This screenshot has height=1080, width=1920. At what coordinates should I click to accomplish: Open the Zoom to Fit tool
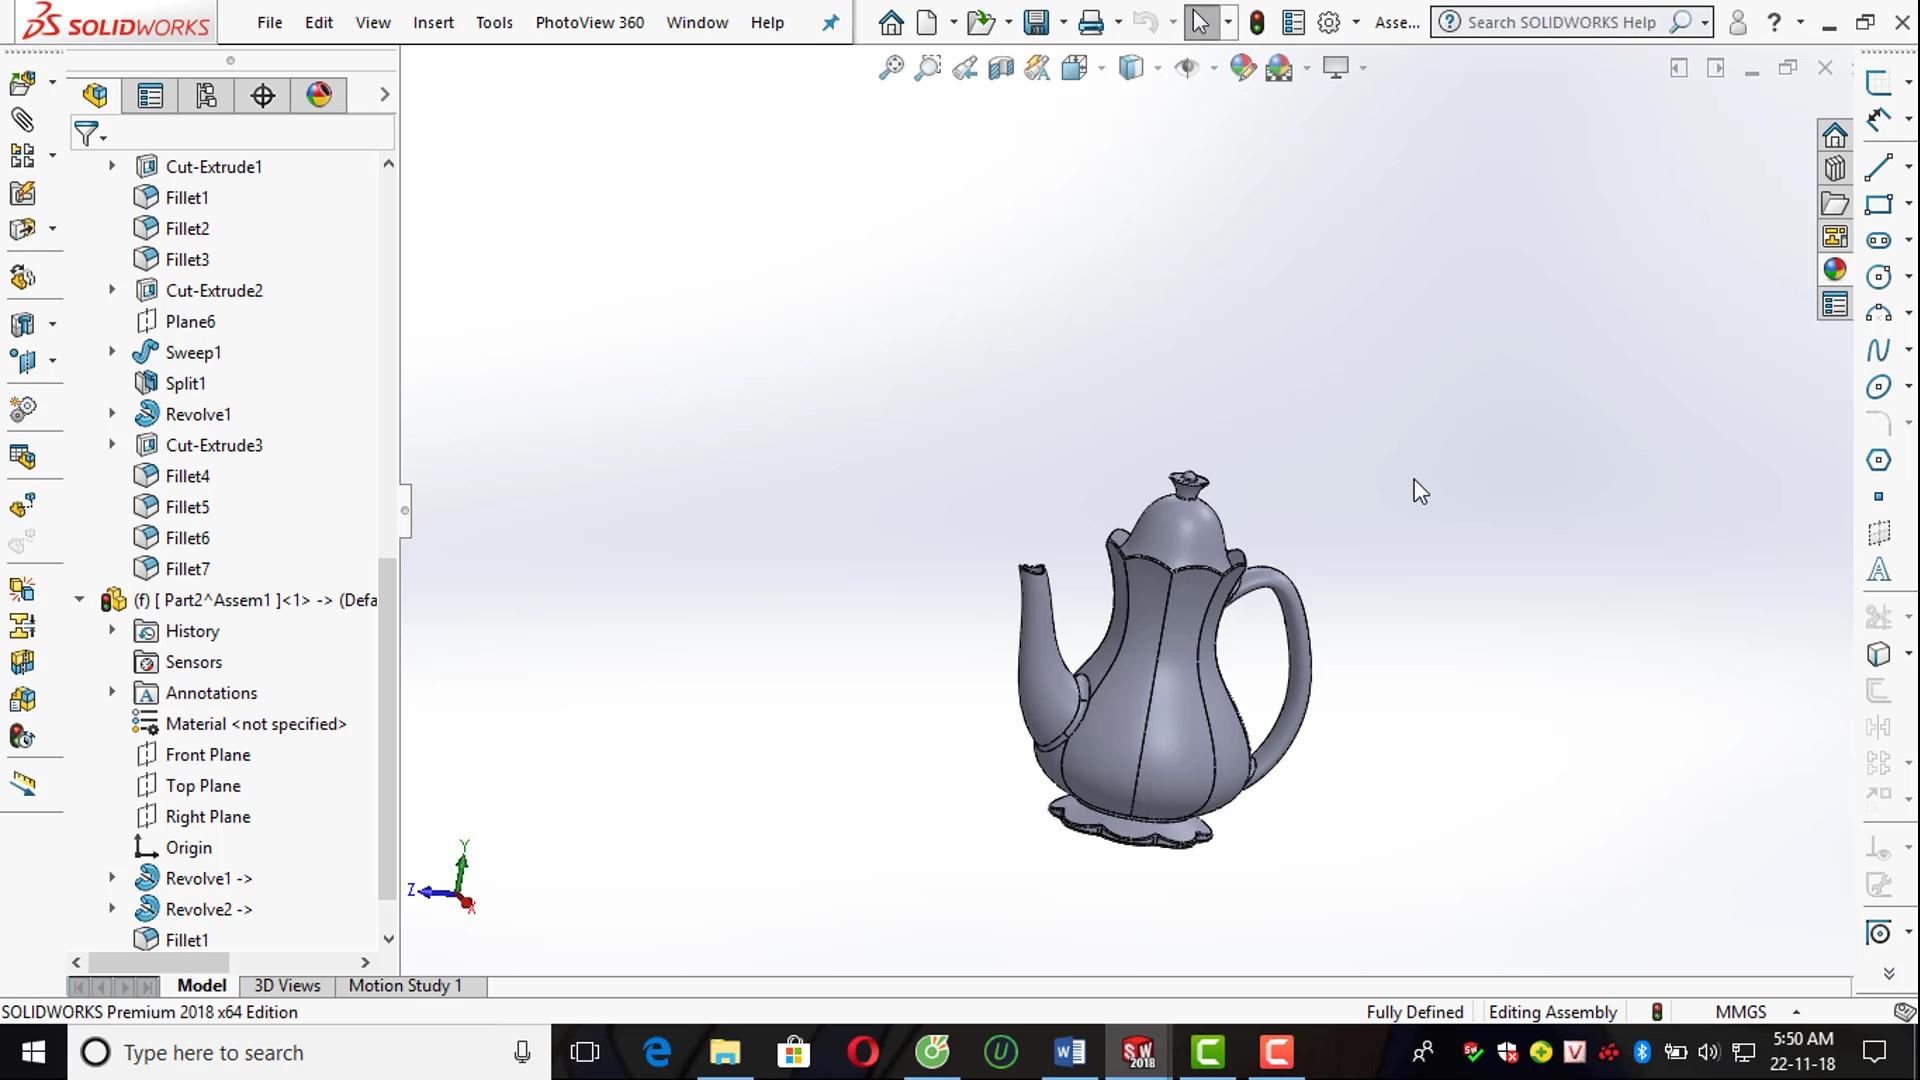[890, 68]
